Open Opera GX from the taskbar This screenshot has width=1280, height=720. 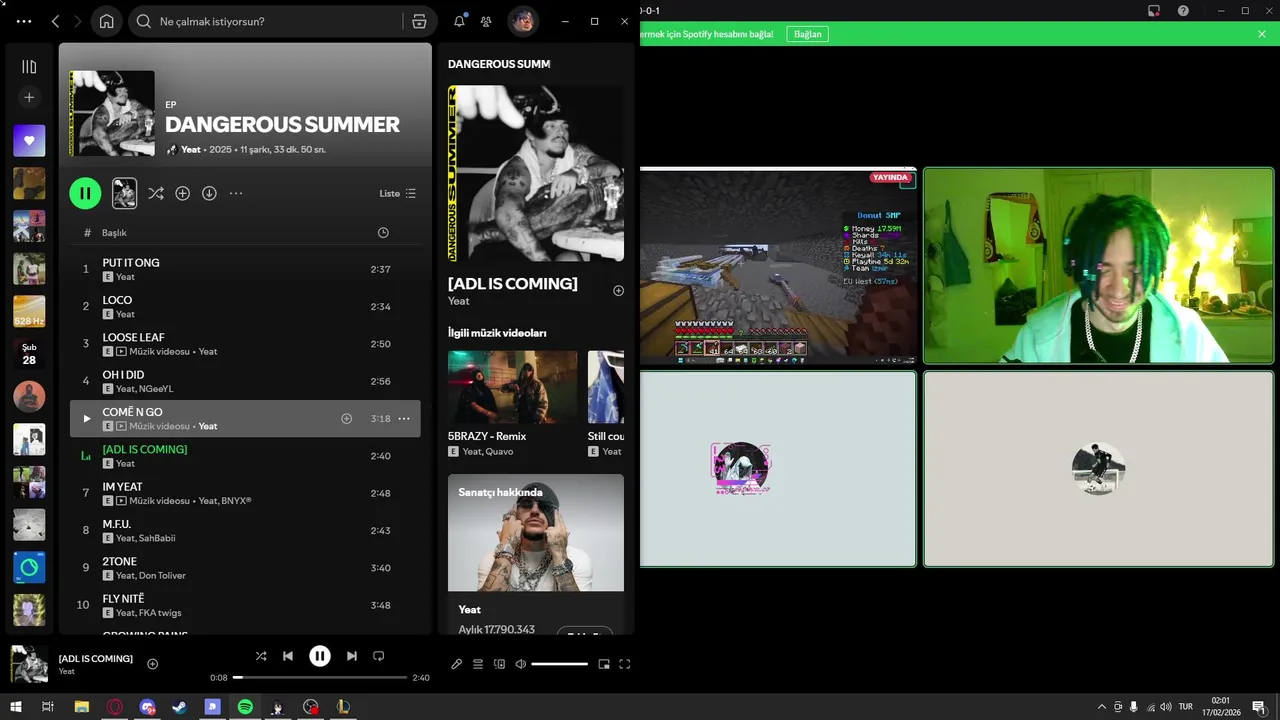pos(115,707)
